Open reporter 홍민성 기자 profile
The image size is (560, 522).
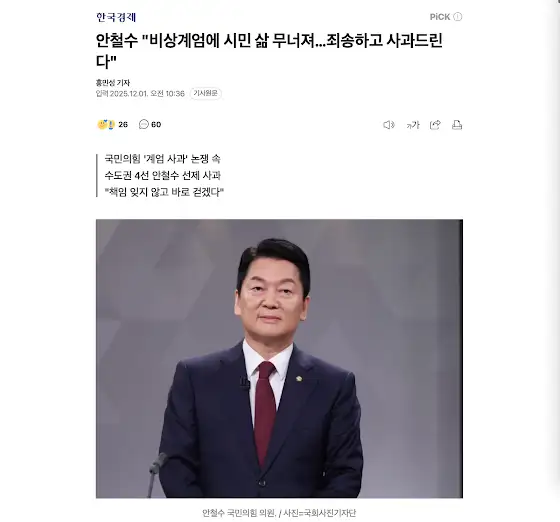point(113,82)
